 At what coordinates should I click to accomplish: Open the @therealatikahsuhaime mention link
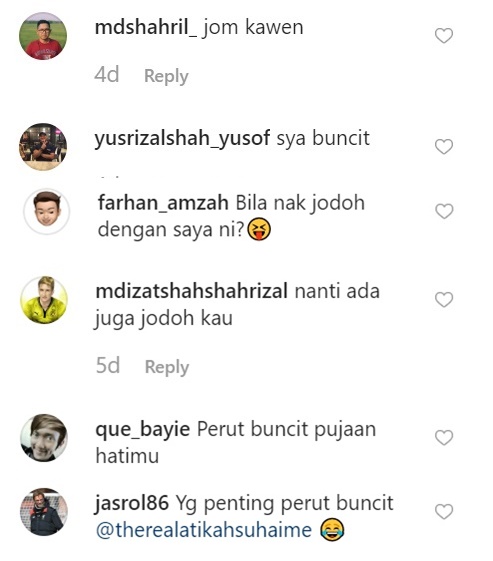204,530
